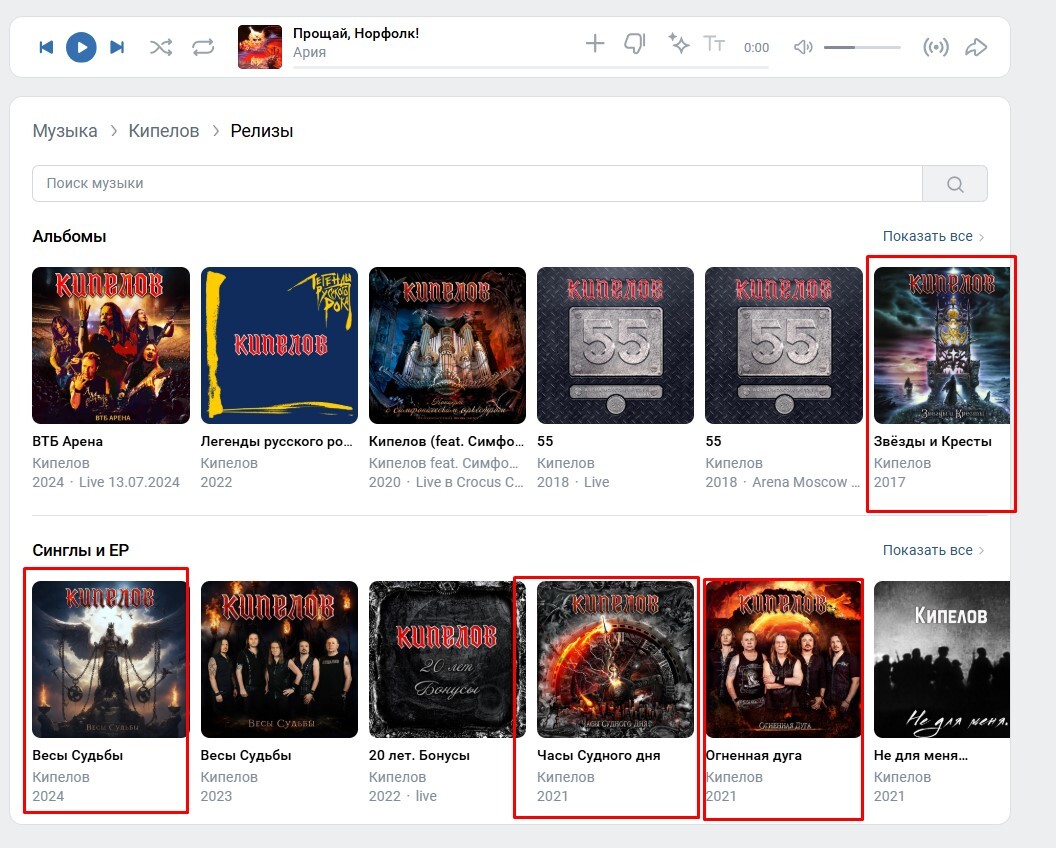Open the Звёзды и Кресты album cover
This screenshot has width=1056, height=848.
point(942,346)
